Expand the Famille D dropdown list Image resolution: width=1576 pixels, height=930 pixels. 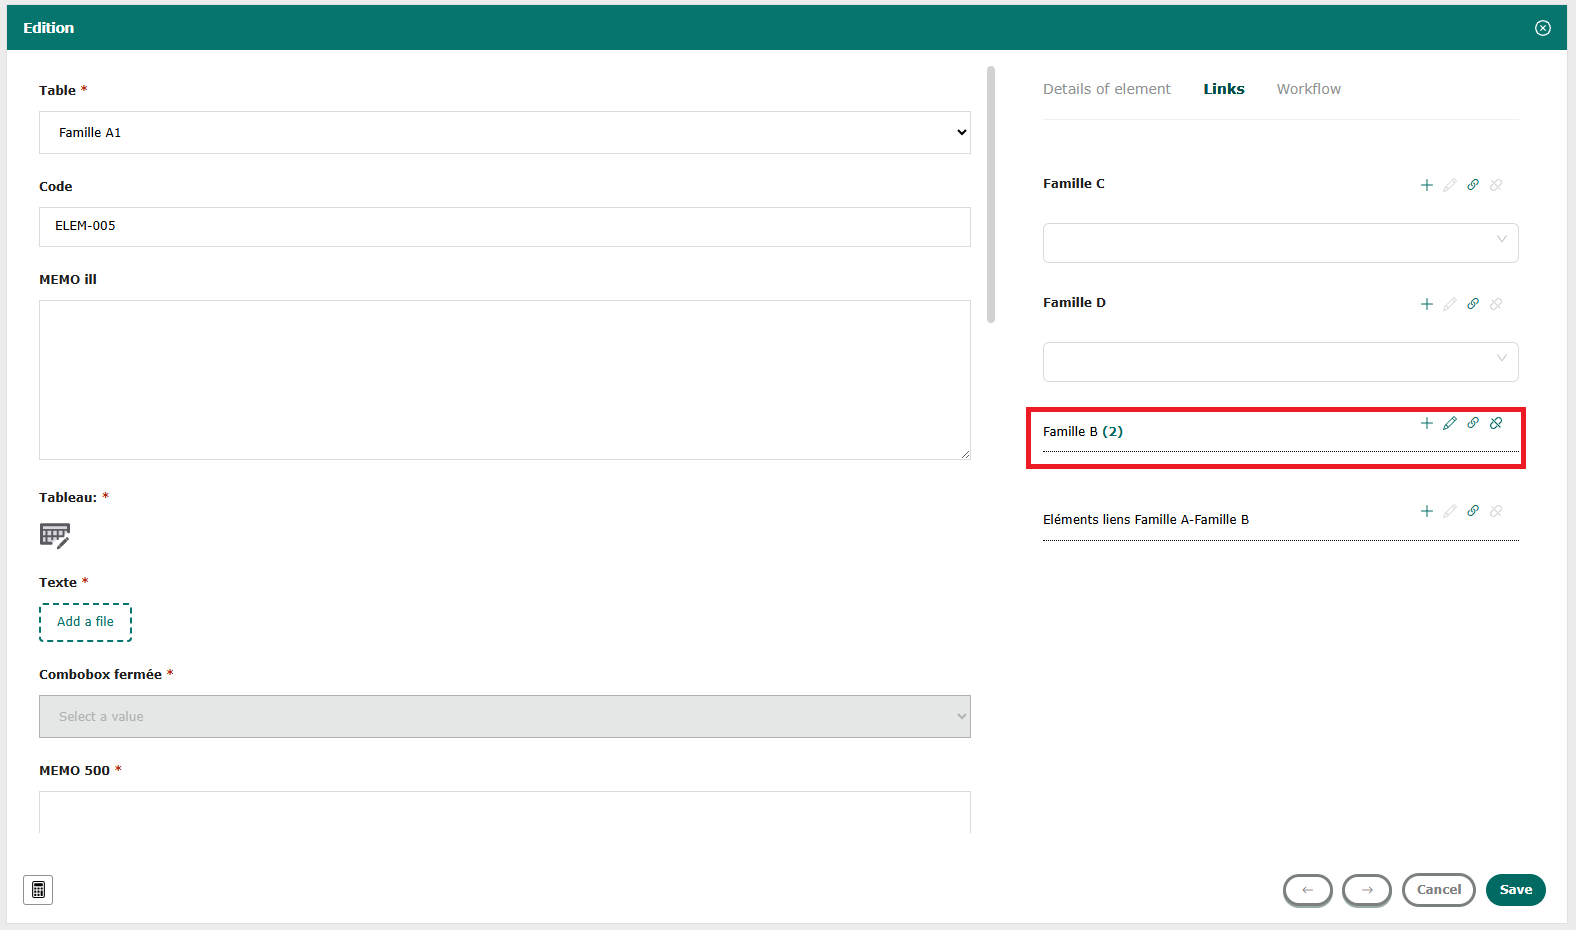pyautogui.click(x=1280, y=362)
